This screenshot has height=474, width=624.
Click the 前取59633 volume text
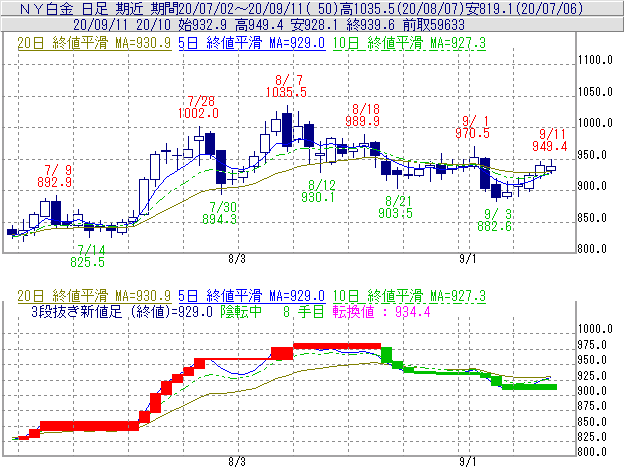[434, 25]
